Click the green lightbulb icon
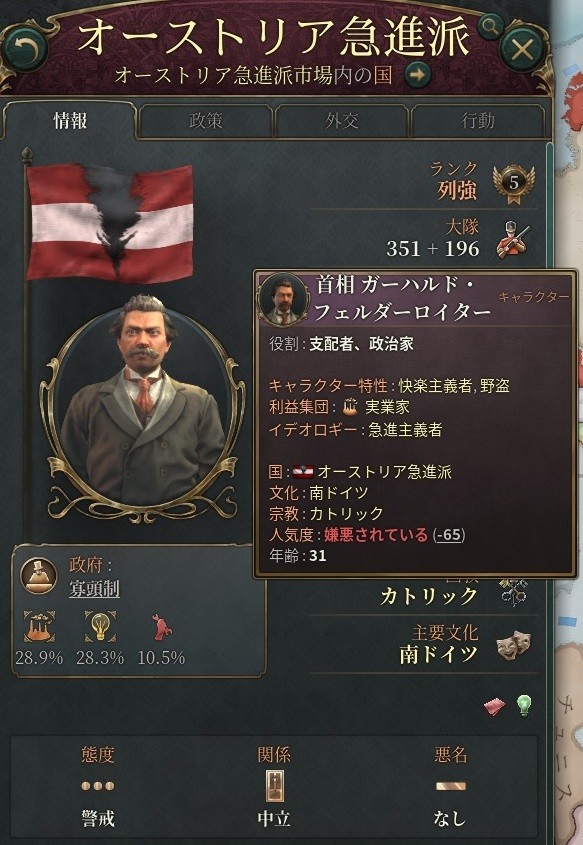This screenshot has height=845, width=583. pos(524,705)
